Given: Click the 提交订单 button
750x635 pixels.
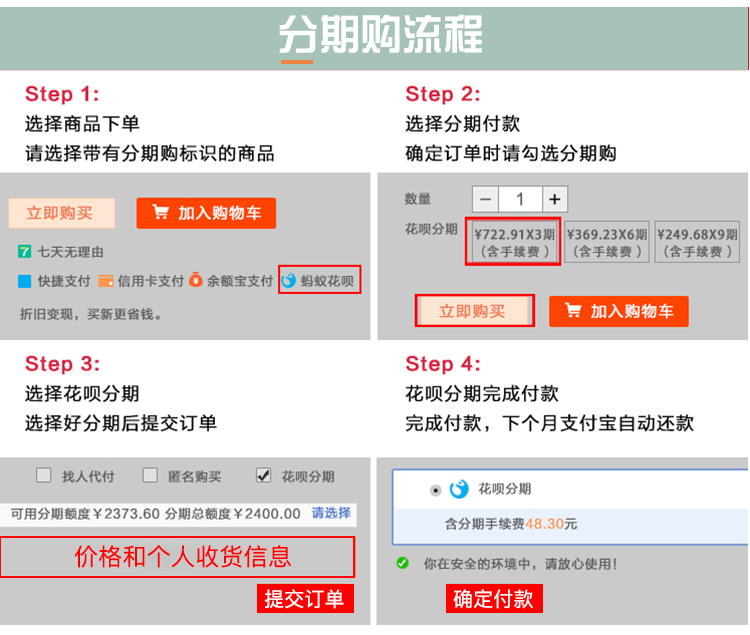Looking at the screenshot, I should pos(305,599).
